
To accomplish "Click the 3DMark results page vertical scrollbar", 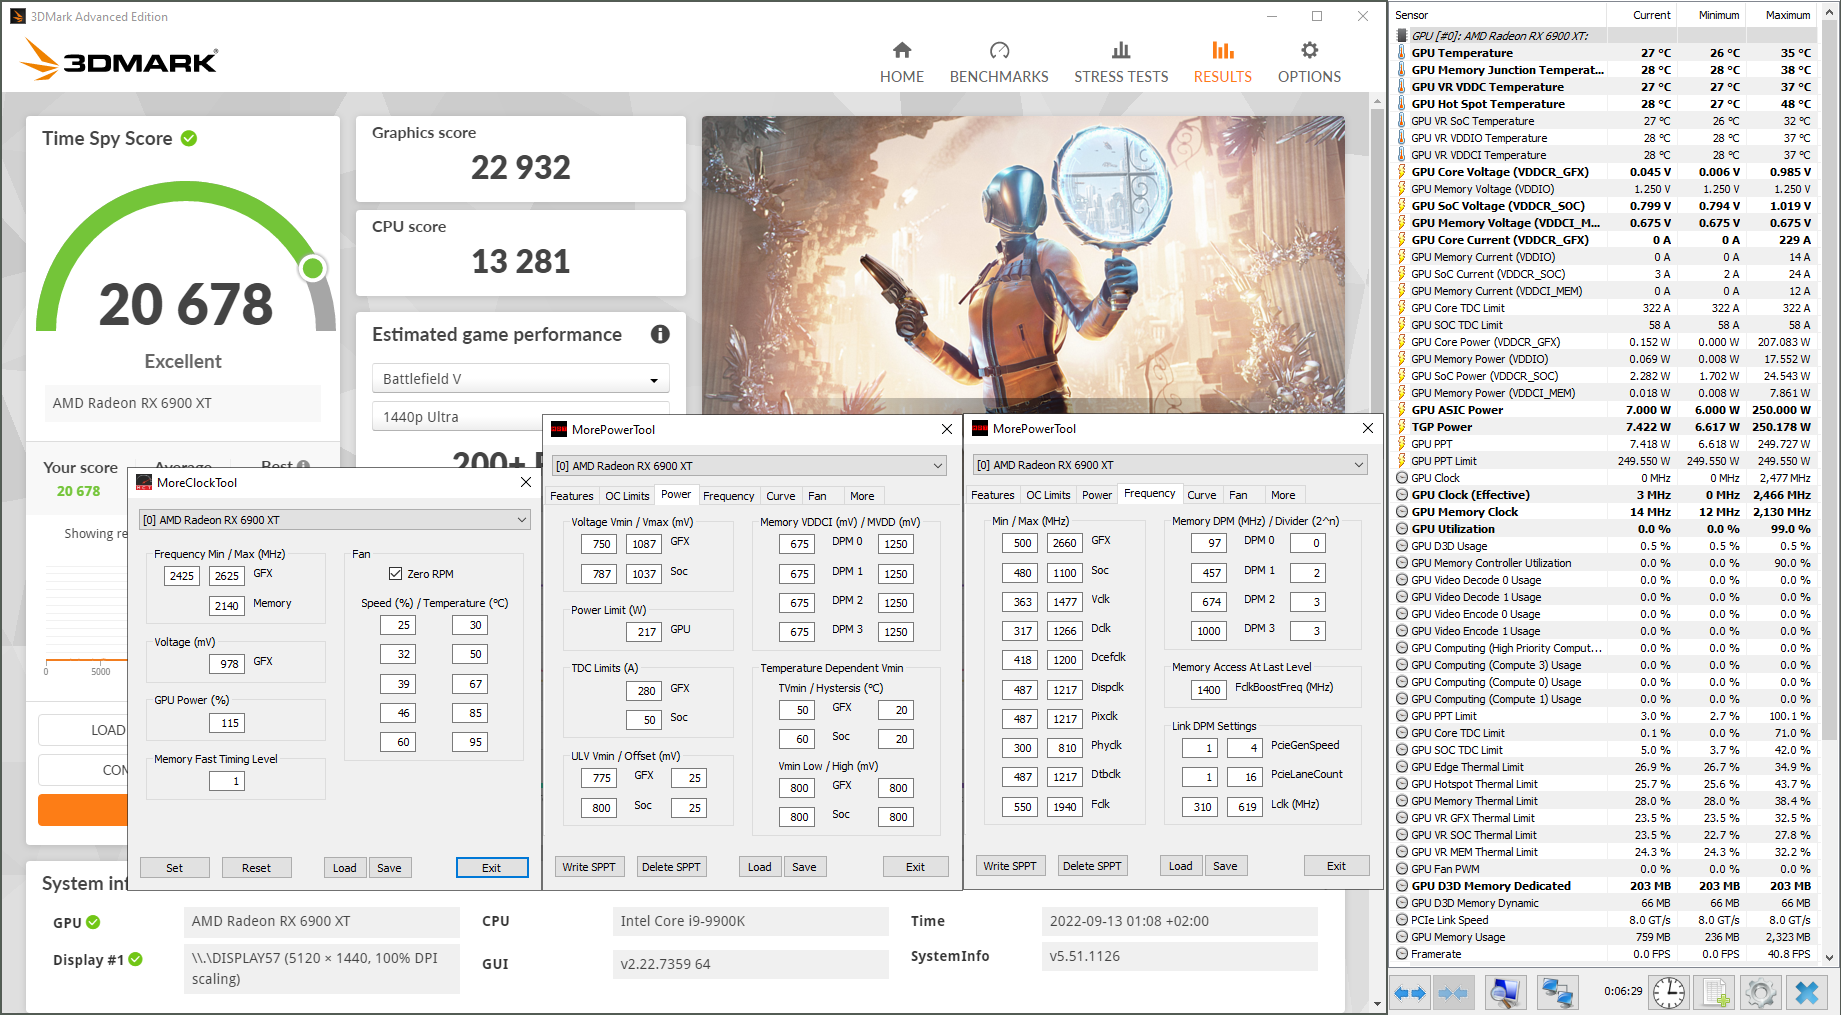I will click(x=1377, y=553).
